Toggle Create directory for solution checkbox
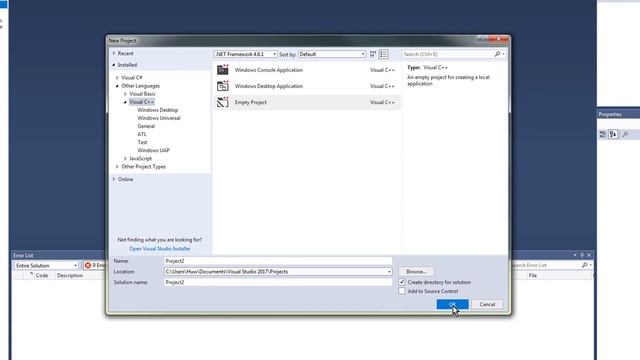The image size is (640, 360). tap(402, 282)
